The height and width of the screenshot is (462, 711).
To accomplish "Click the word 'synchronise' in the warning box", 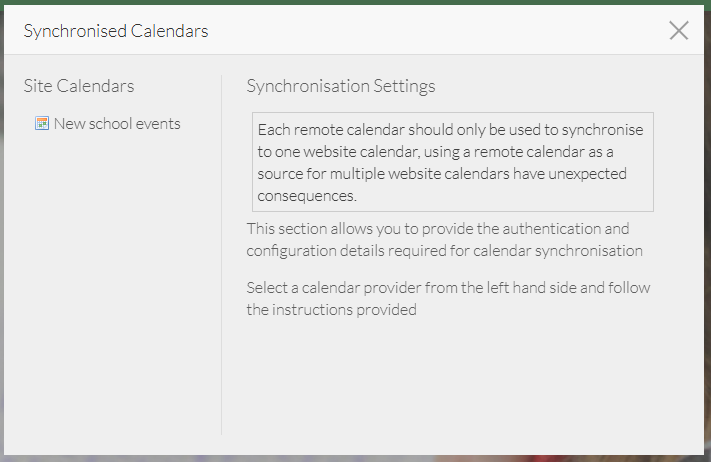I will point(601,131).
